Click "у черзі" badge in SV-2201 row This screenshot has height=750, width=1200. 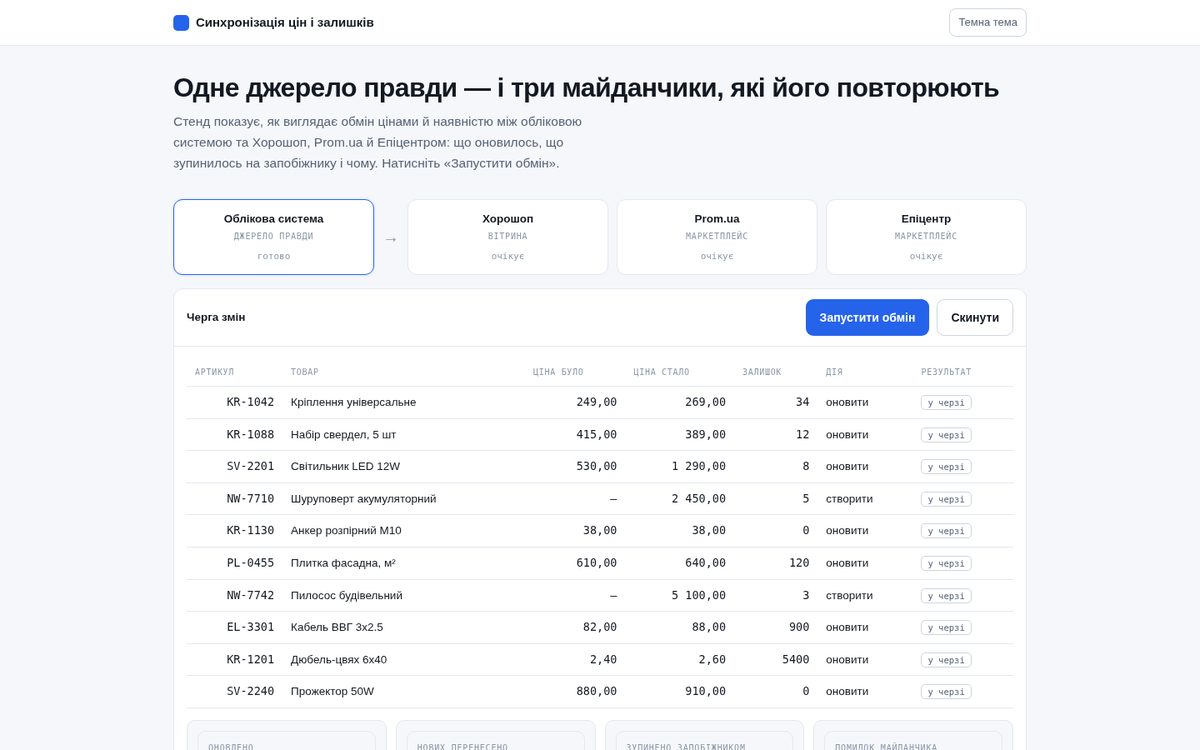(x=946, y=466)
